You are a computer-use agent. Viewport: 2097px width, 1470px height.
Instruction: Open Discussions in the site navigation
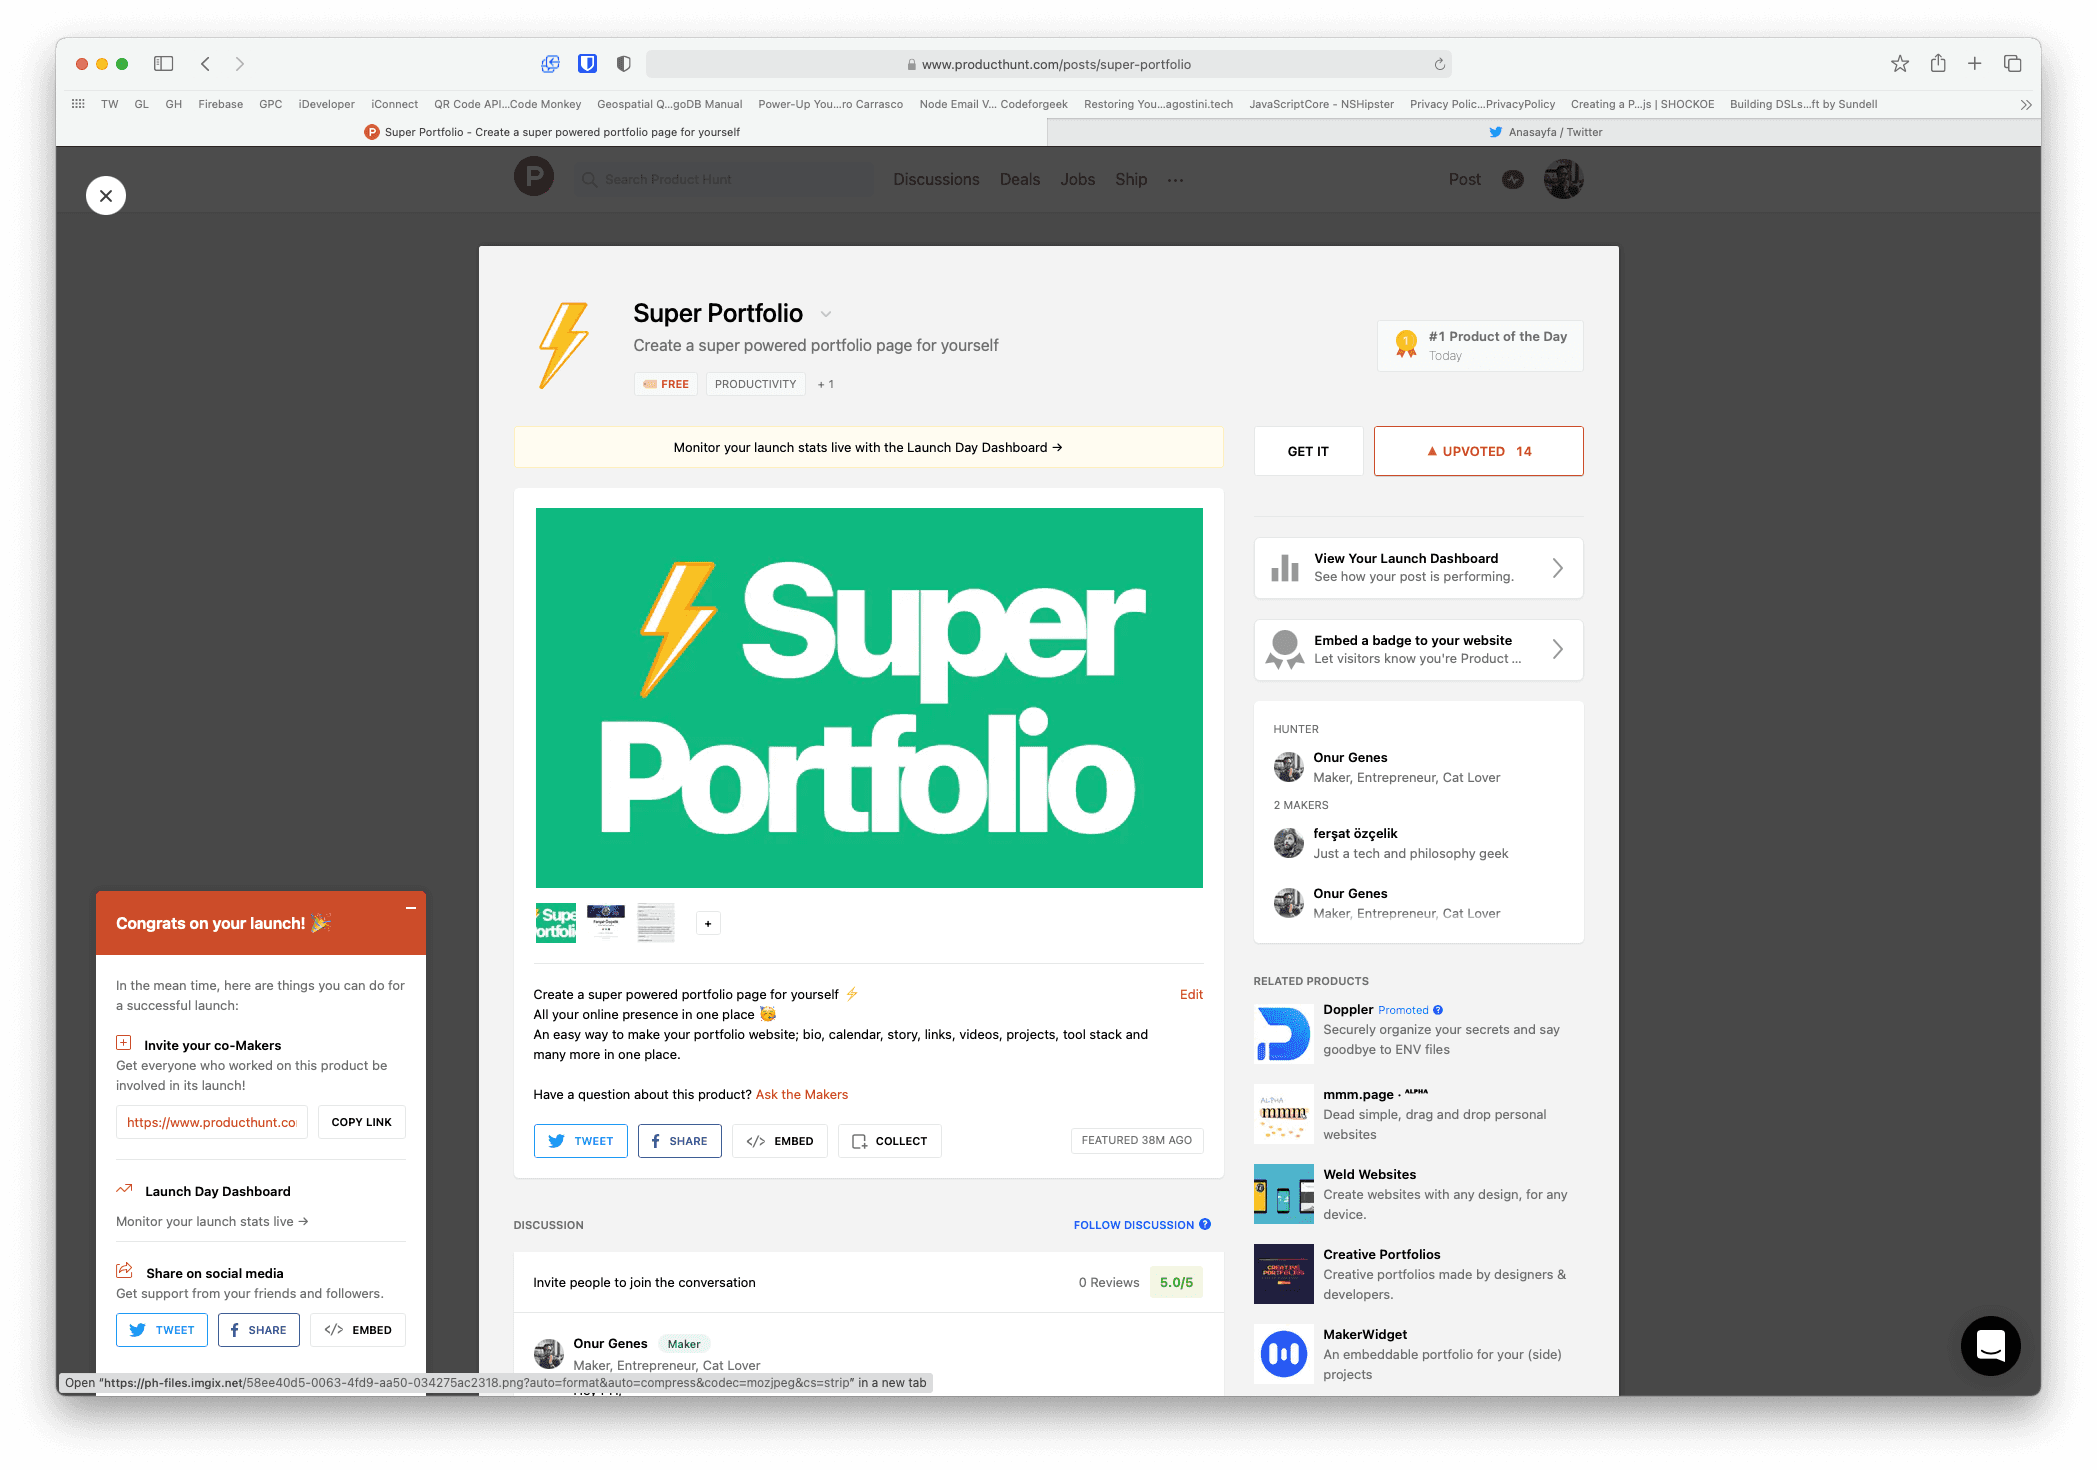coord(936,179)
